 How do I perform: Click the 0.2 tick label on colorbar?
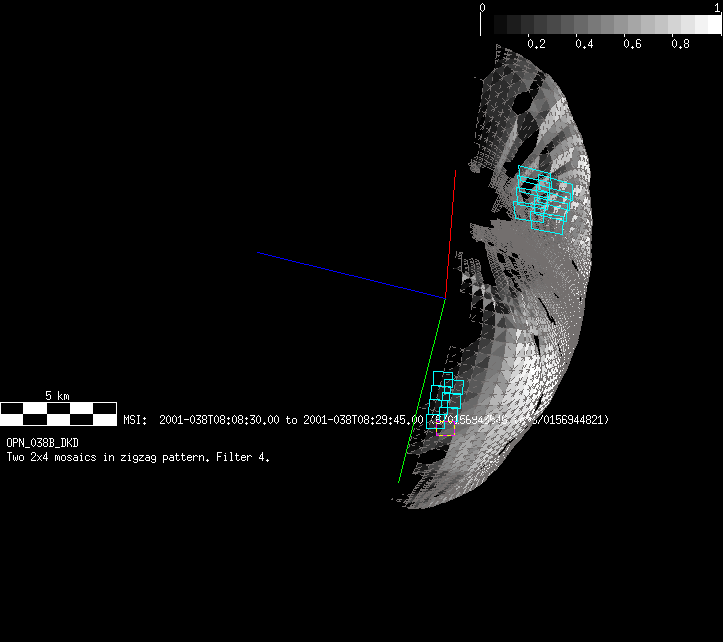click(x=536, y=45)
